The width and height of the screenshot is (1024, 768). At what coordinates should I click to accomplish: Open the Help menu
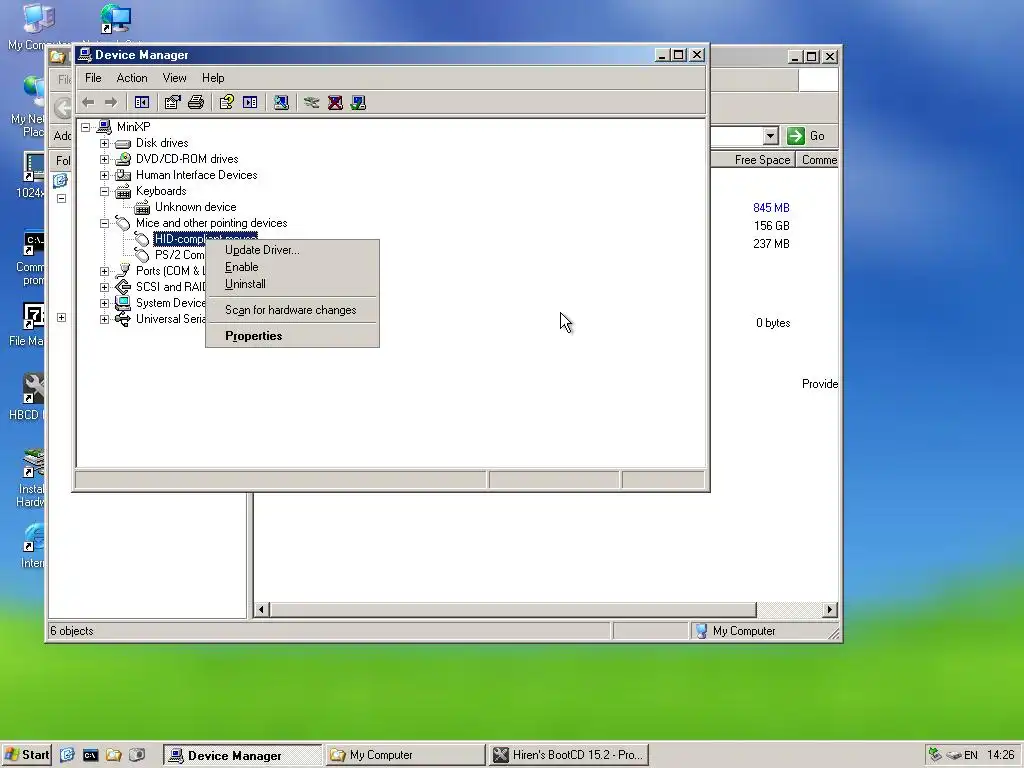click(x=213, y=78)
